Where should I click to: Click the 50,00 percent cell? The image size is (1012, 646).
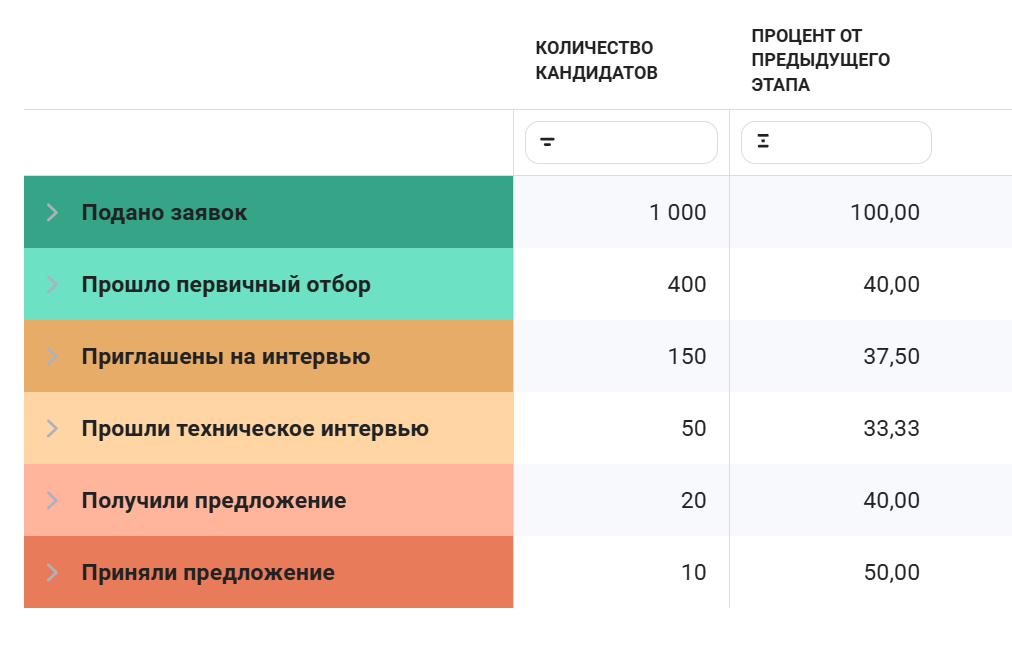[x=871, y=572]
